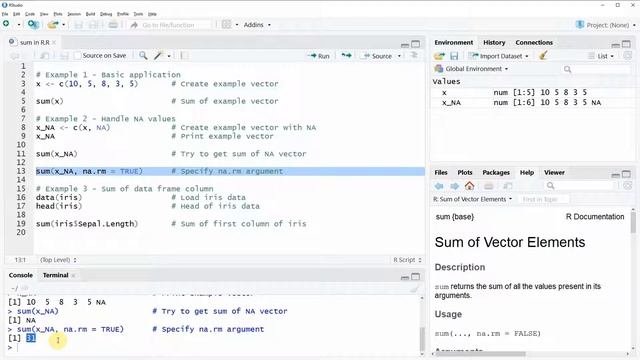Screen dimensions: 640x360
Task: Click the Open File folder icon
Action: coord(53,24)
